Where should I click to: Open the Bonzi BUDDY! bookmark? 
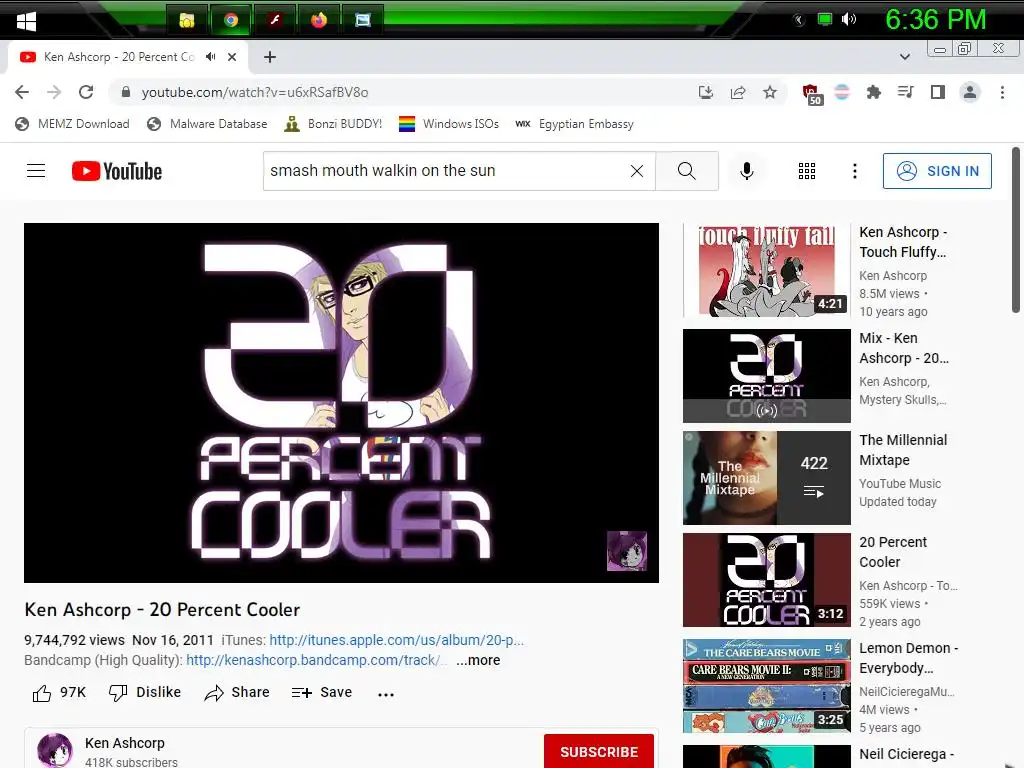(x=333, y=124)
